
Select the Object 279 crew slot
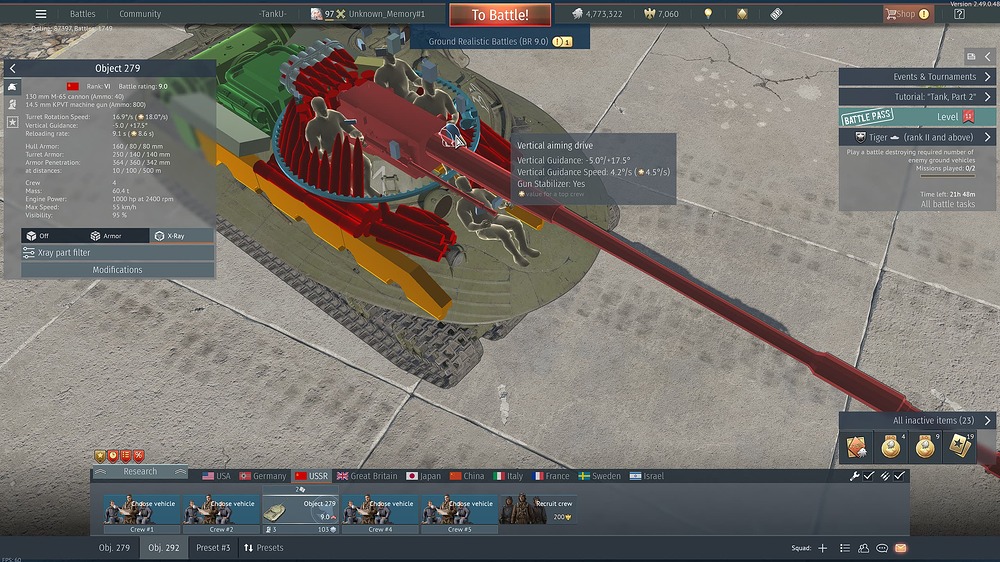[300, 510]
